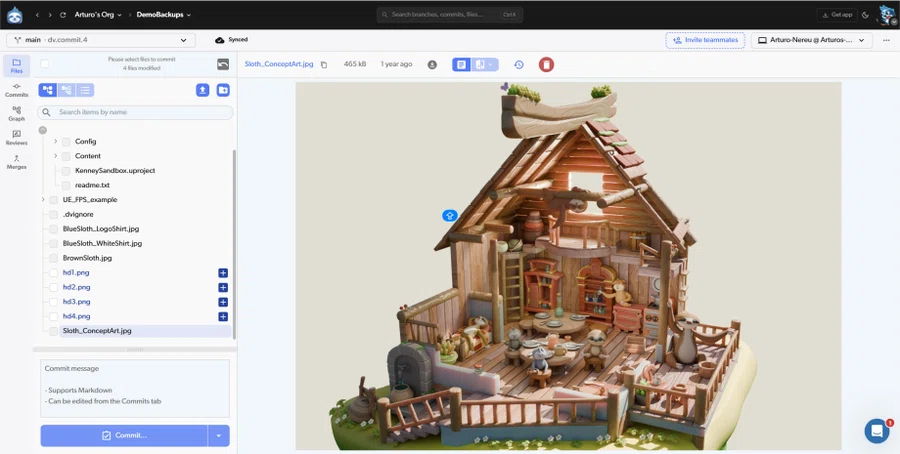
Task: Click the red delete file icon
Action: click(546, 64)
